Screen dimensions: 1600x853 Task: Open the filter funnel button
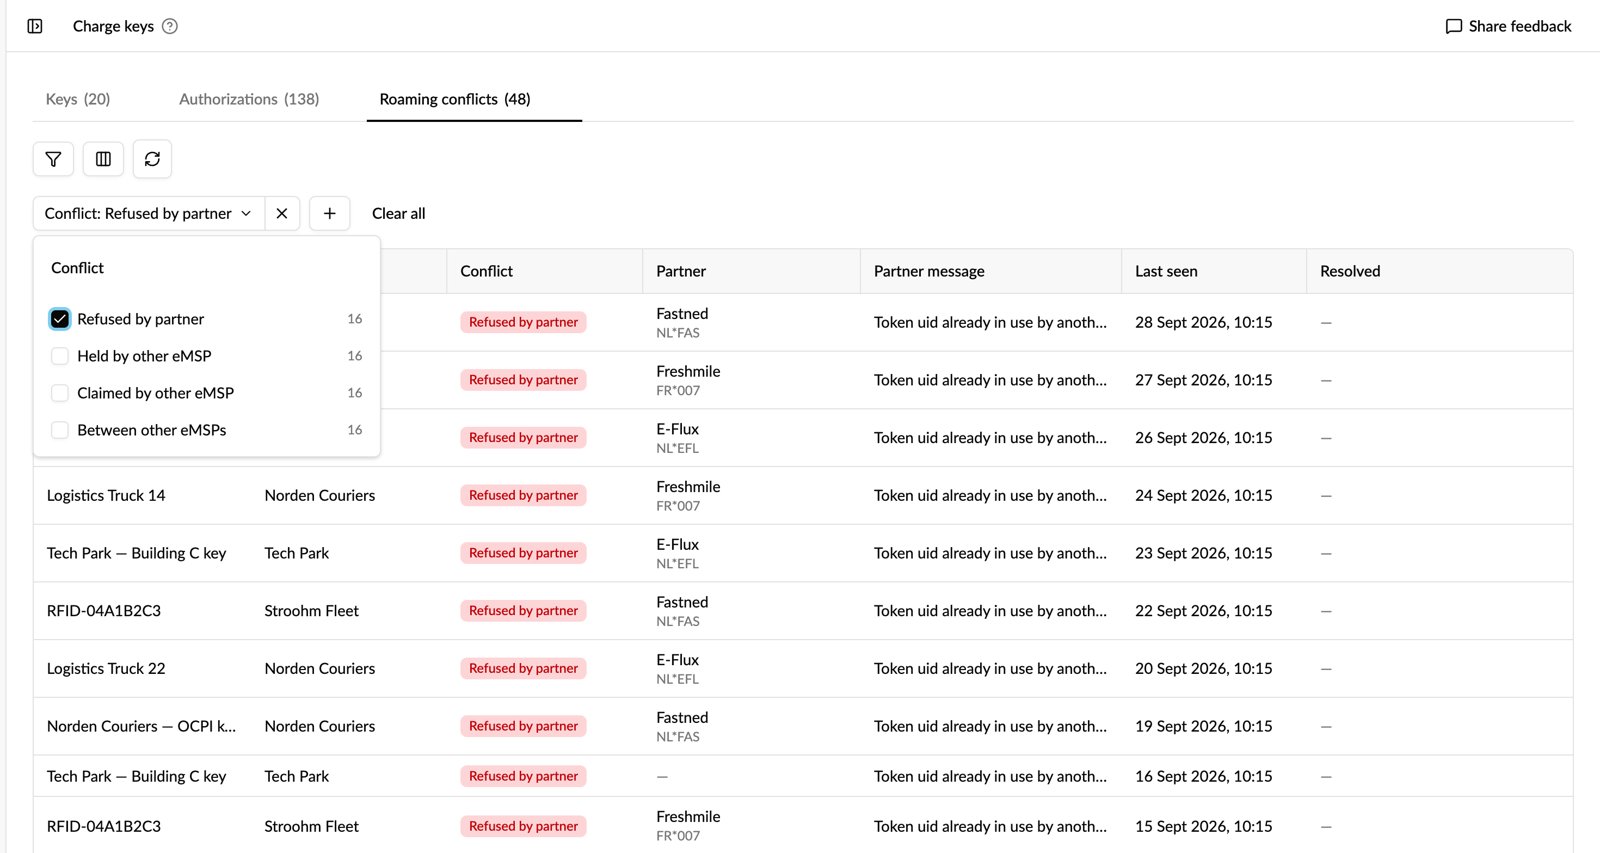point(53,159)
